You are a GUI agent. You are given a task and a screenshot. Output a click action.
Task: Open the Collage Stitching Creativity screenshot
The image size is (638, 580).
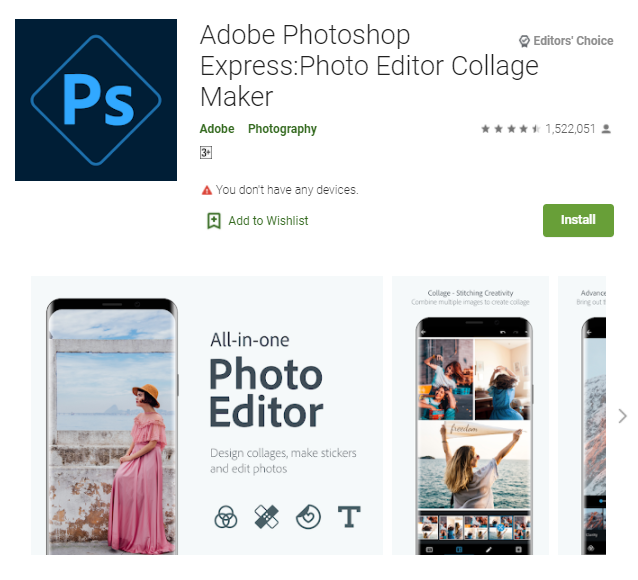[470, 415]
